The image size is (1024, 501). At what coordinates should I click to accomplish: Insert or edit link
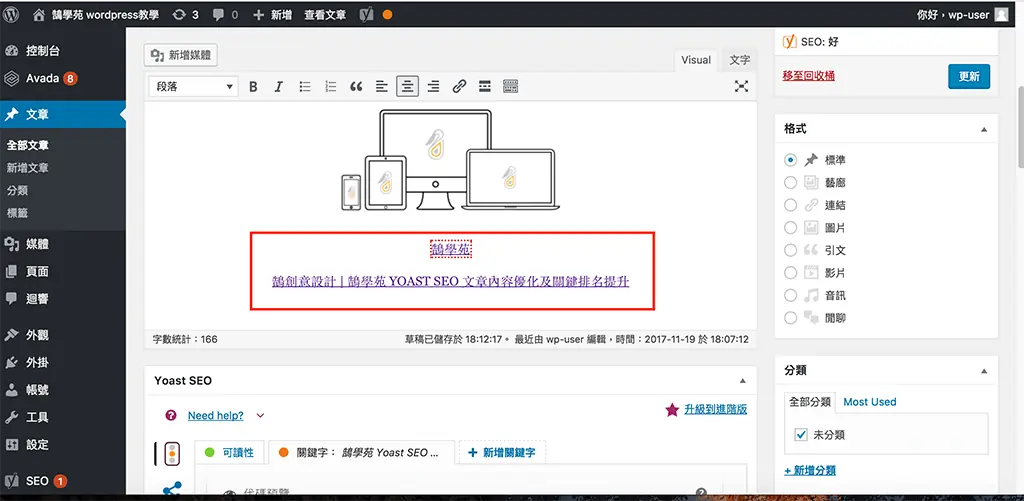tap(459, 86)
